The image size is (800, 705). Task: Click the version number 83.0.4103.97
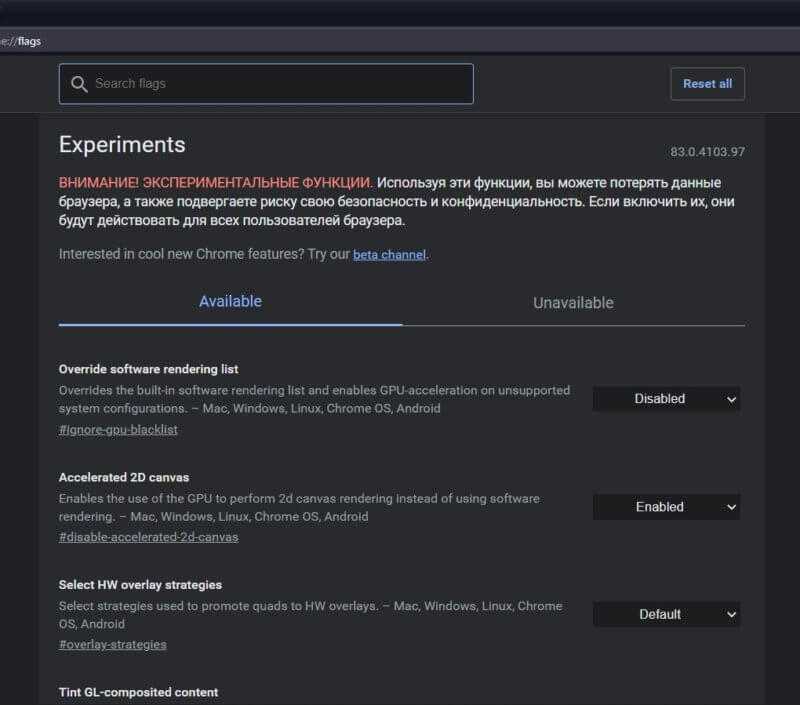tap(707, 152)
